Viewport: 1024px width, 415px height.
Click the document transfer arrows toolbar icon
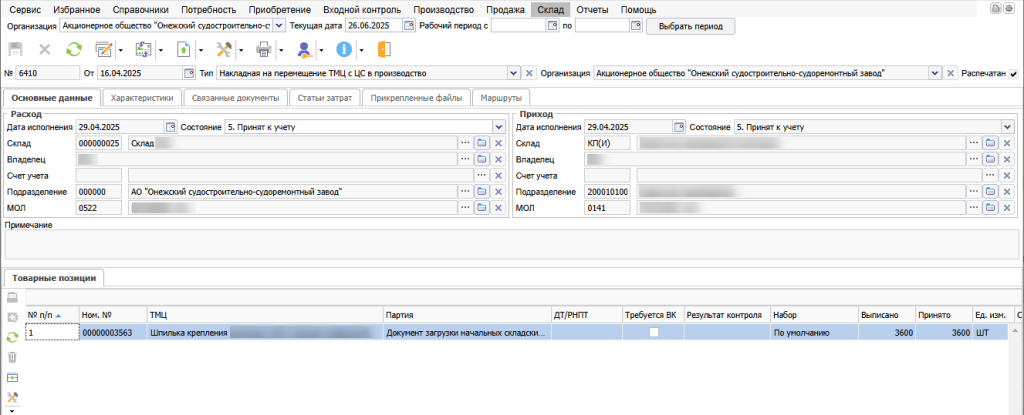click(143, 49)
